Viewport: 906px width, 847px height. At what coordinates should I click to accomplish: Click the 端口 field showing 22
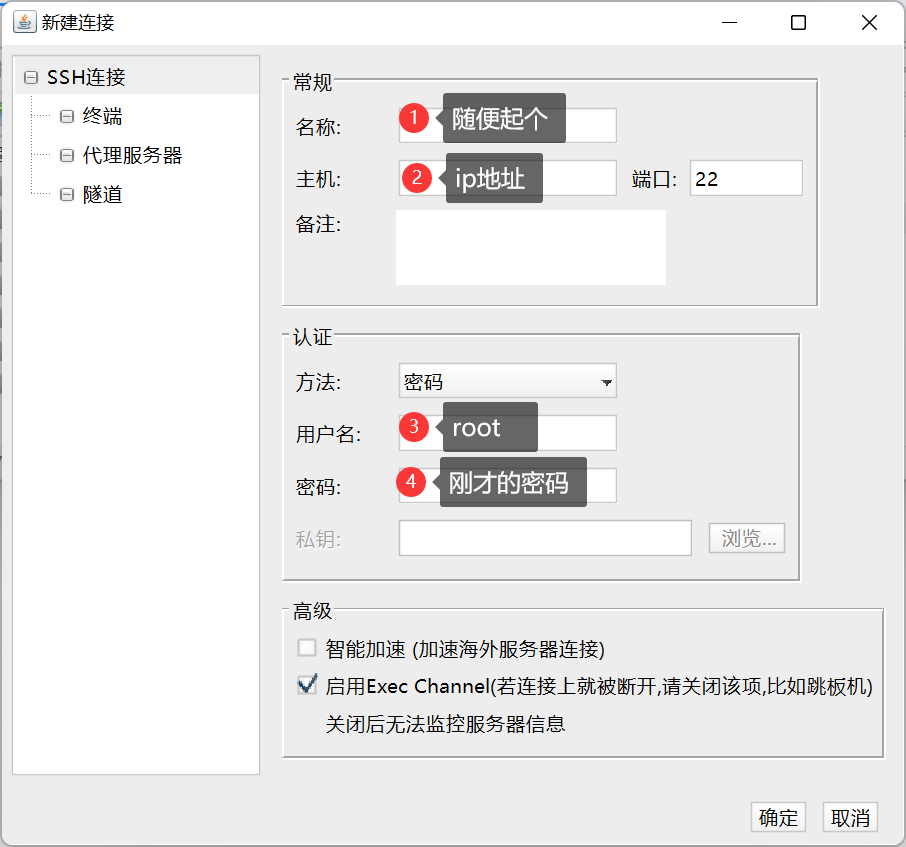(x=746, y=178)
